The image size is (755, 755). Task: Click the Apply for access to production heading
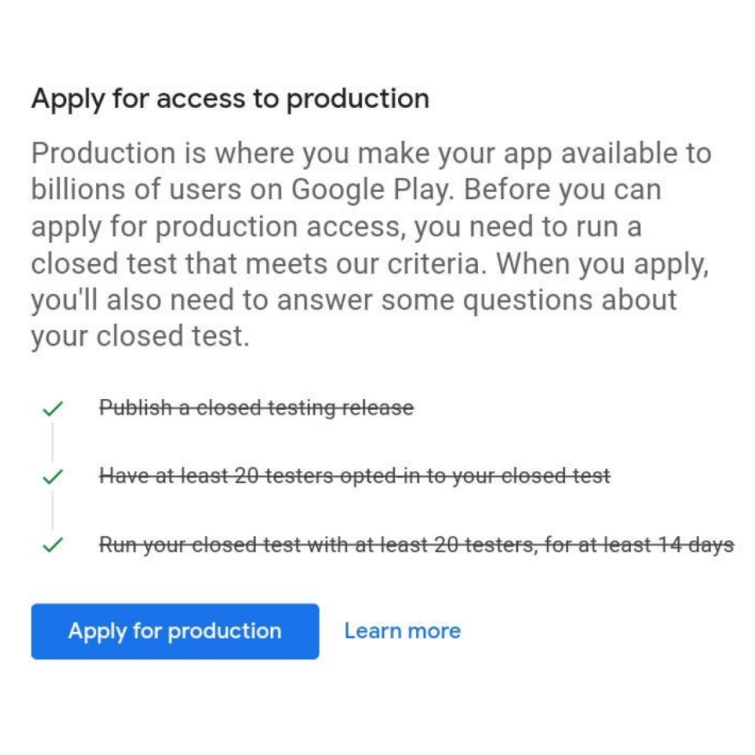point(230,99)
